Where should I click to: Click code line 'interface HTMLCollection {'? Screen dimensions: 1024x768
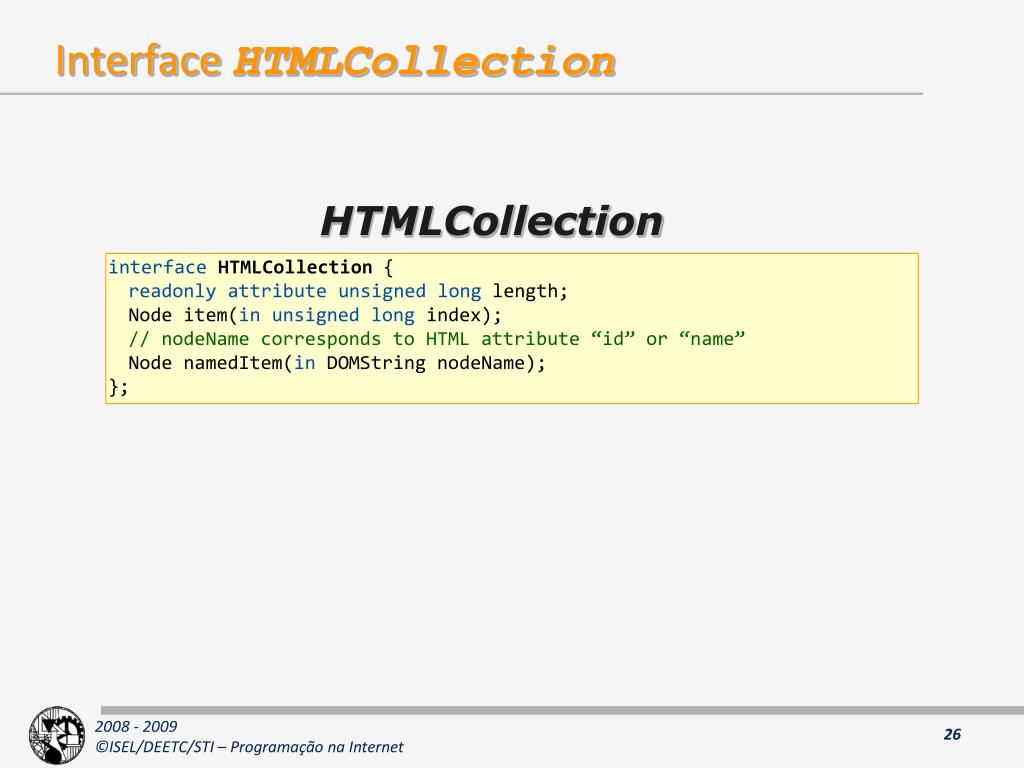(x=251, y=267)
